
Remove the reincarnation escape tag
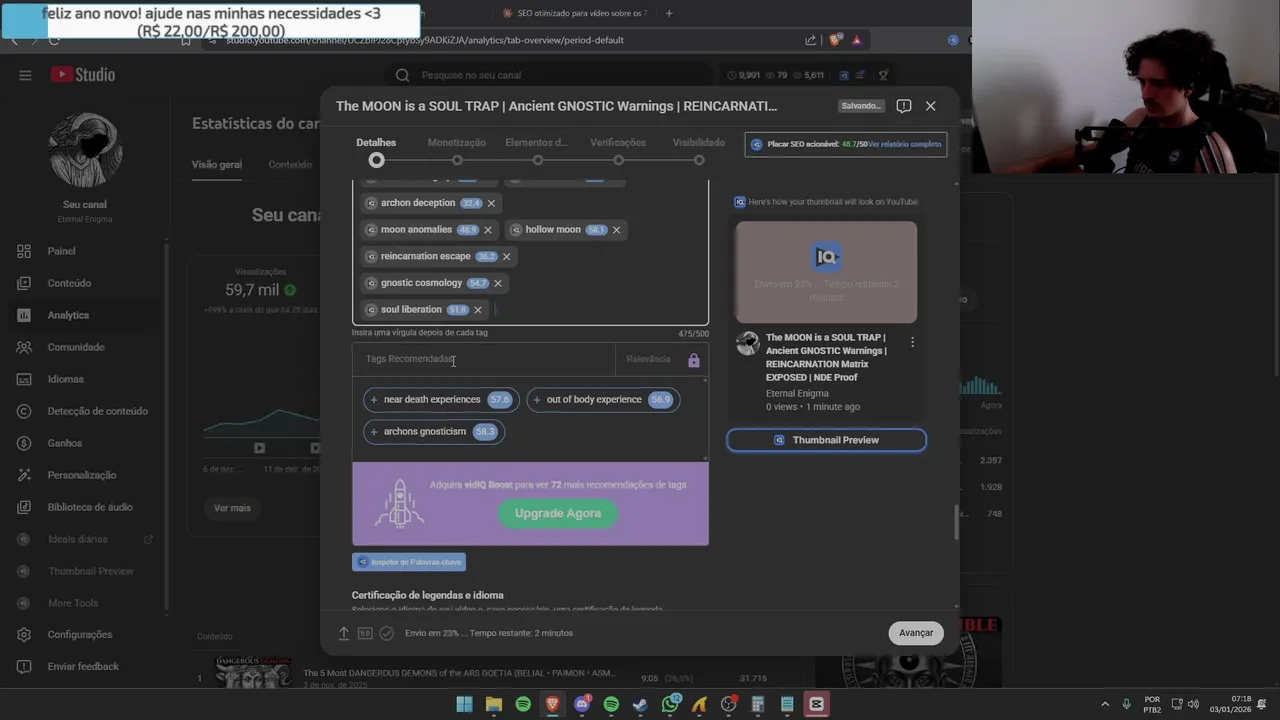click(x=506, y=256)
